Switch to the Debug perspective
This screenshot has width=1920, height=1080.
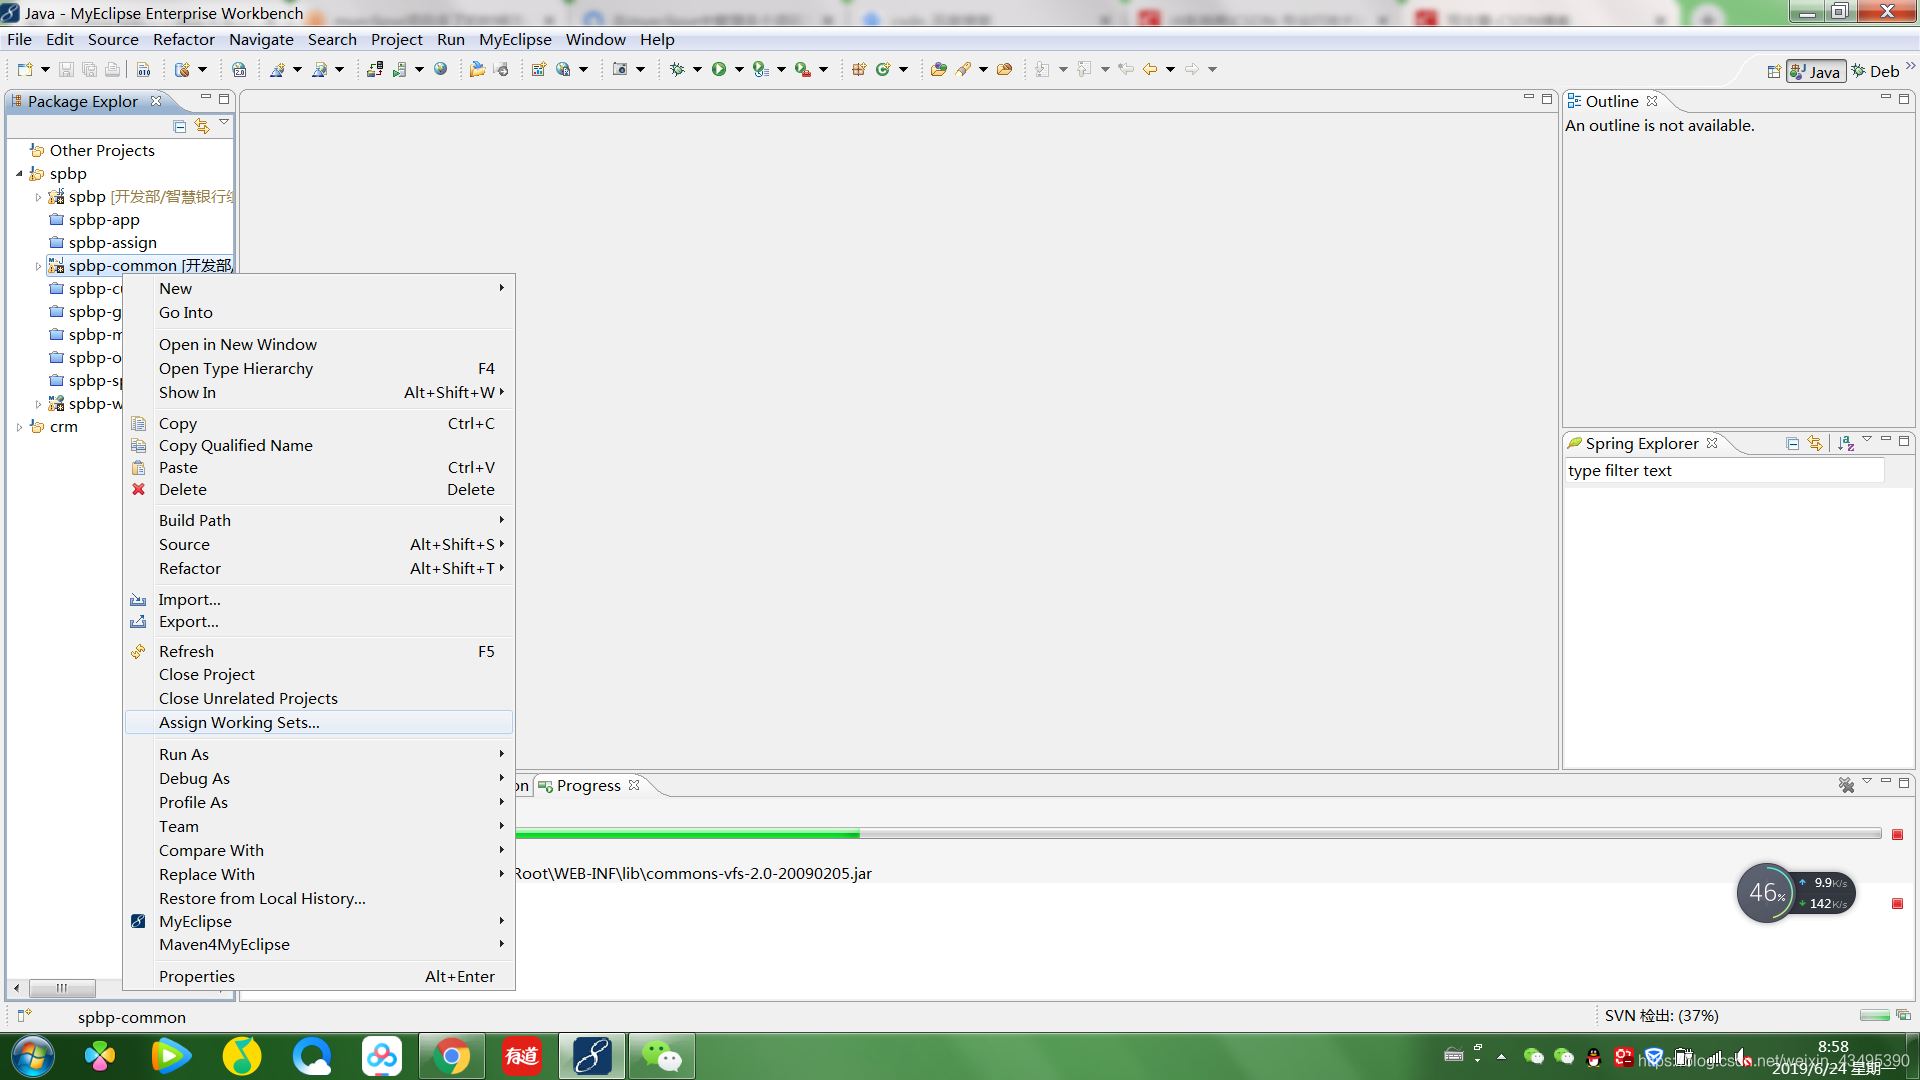tap(1875, 71)
